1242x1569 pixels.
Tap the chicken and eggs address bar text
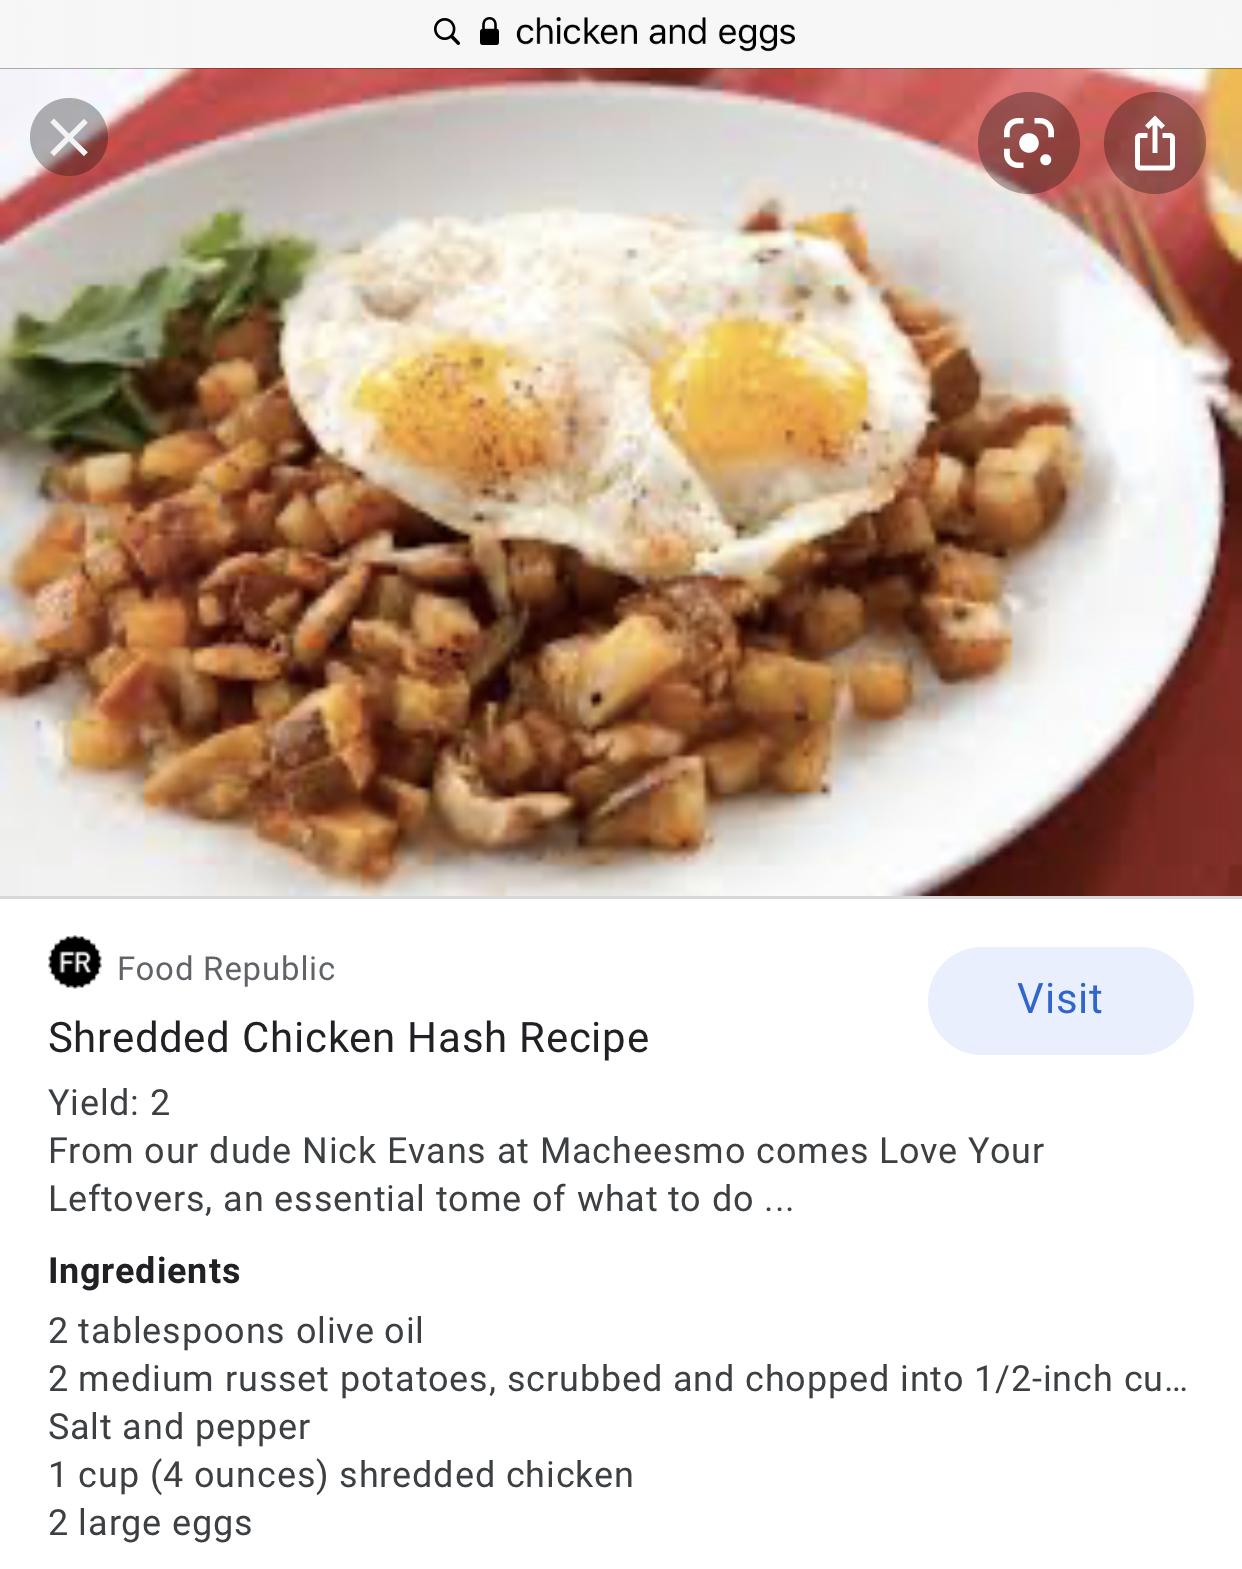point(655,32)
